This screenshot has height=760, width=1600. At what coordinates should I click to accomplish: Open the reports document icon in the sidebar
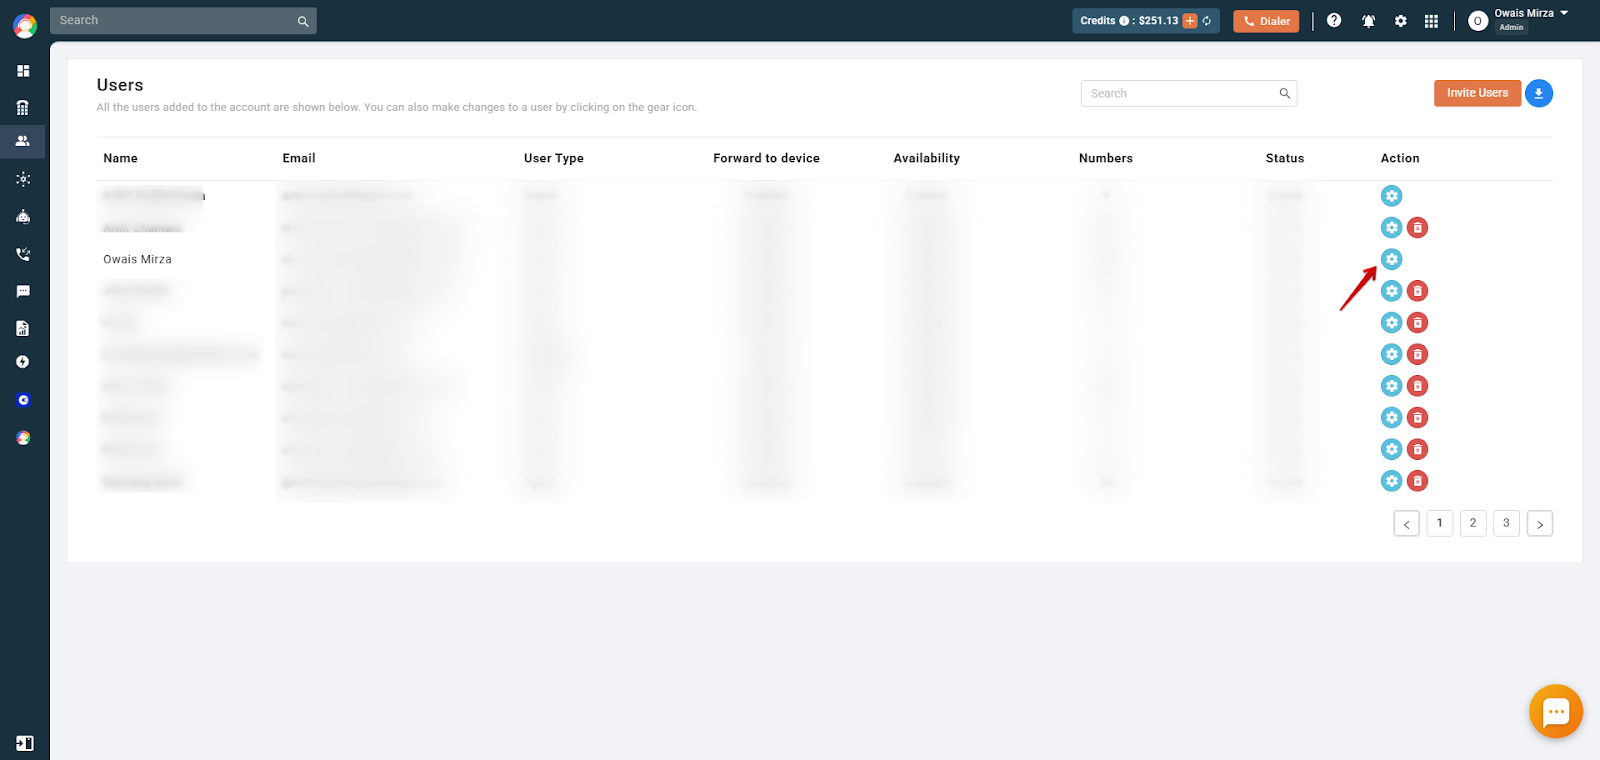click(x=23, y=328)
